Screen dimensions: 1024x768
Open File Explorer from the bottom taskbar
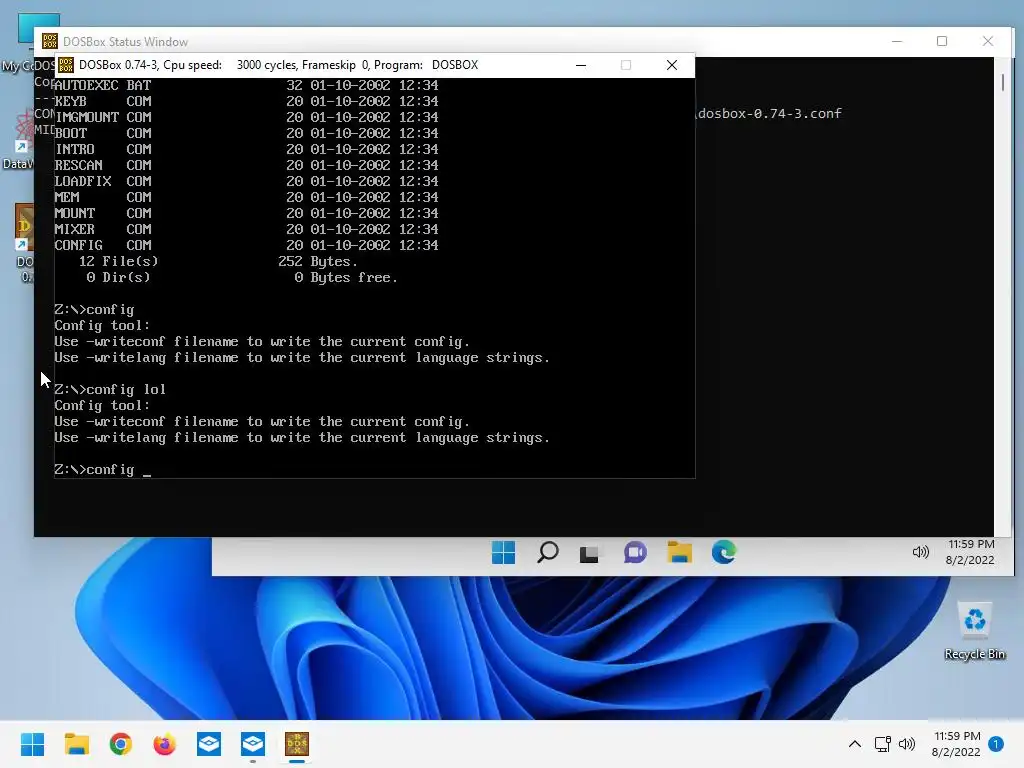[76, 744]
